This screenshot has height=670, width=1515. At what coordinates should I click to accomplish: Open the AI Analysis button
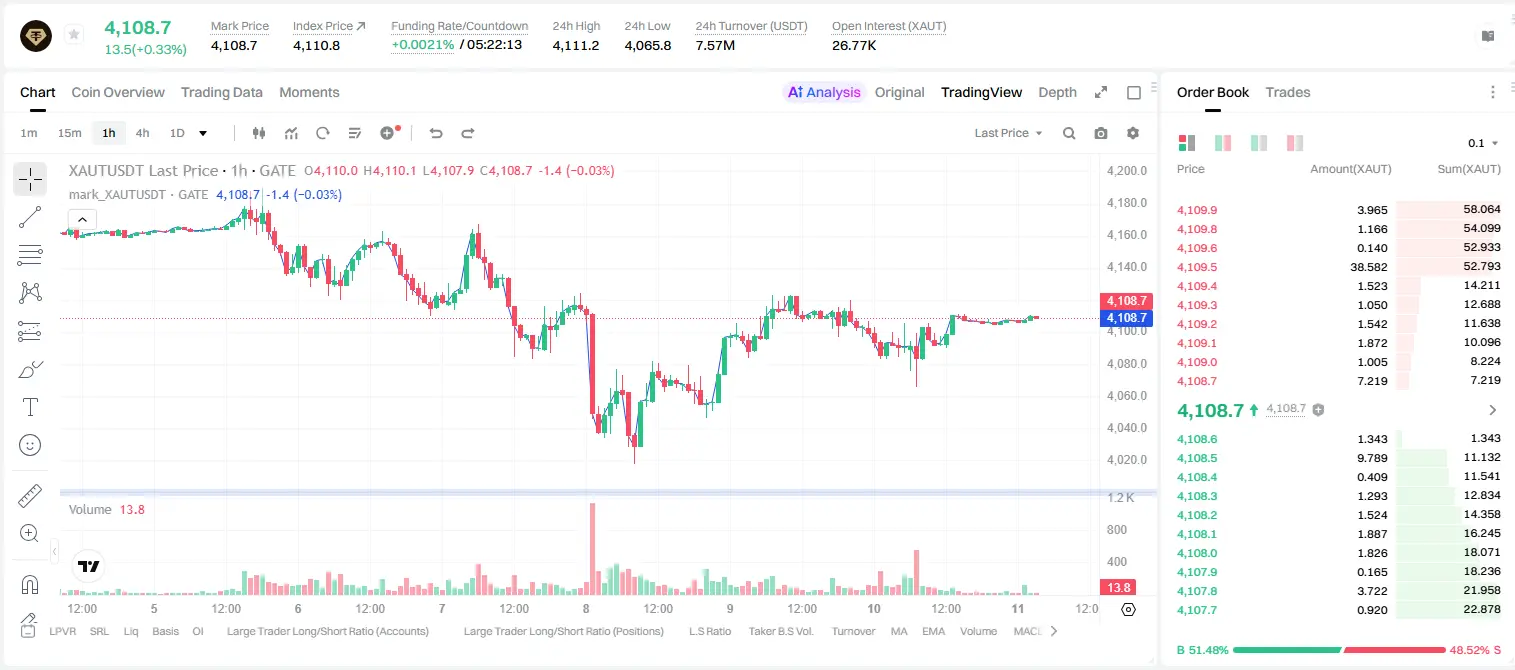823,92
